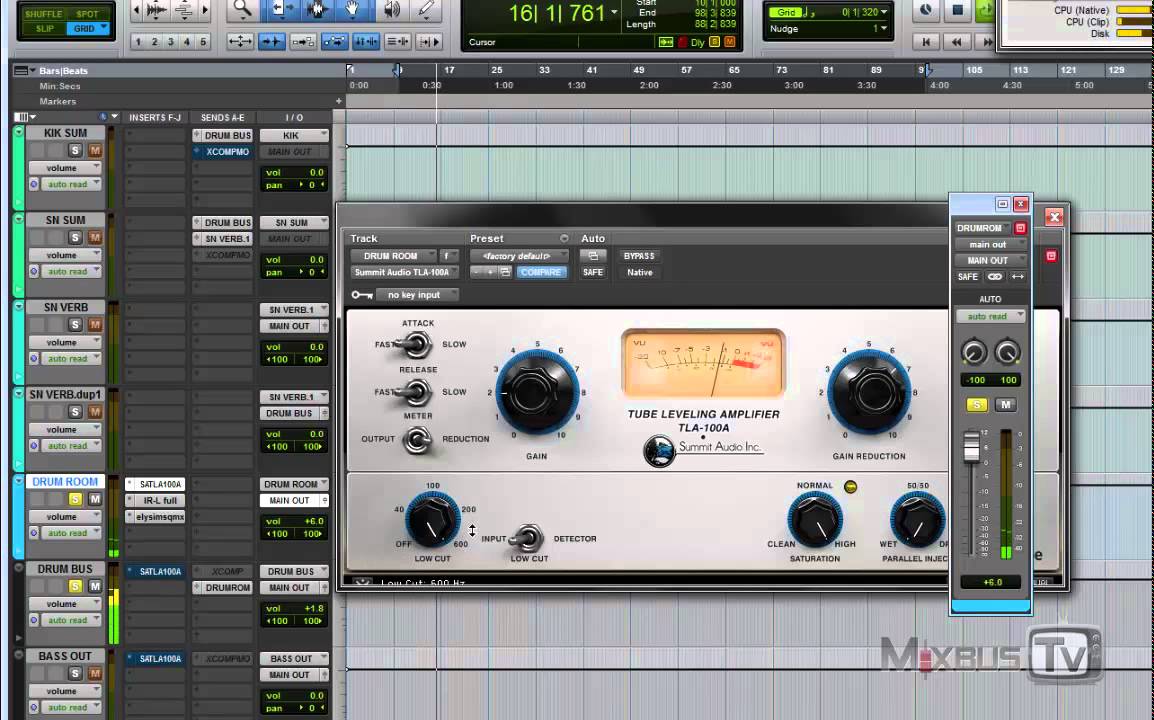Open the I / O column header
Viewport: 1154px width, 720px height.
coord(294,117)
